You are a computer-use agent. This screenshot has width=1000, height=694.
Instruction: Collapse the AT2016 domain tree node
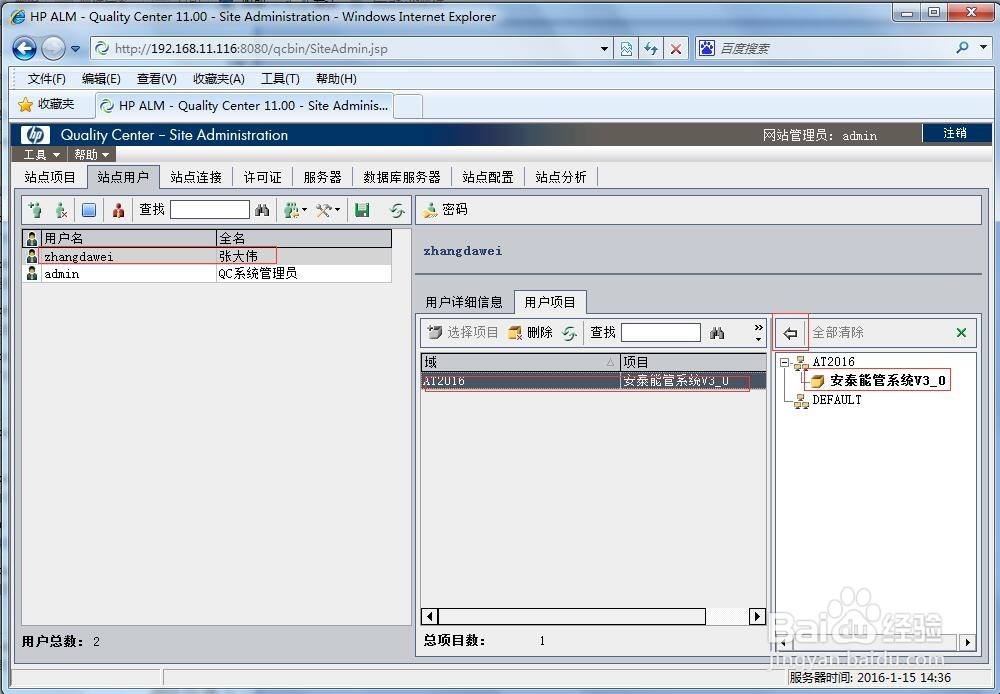(784, 362)
